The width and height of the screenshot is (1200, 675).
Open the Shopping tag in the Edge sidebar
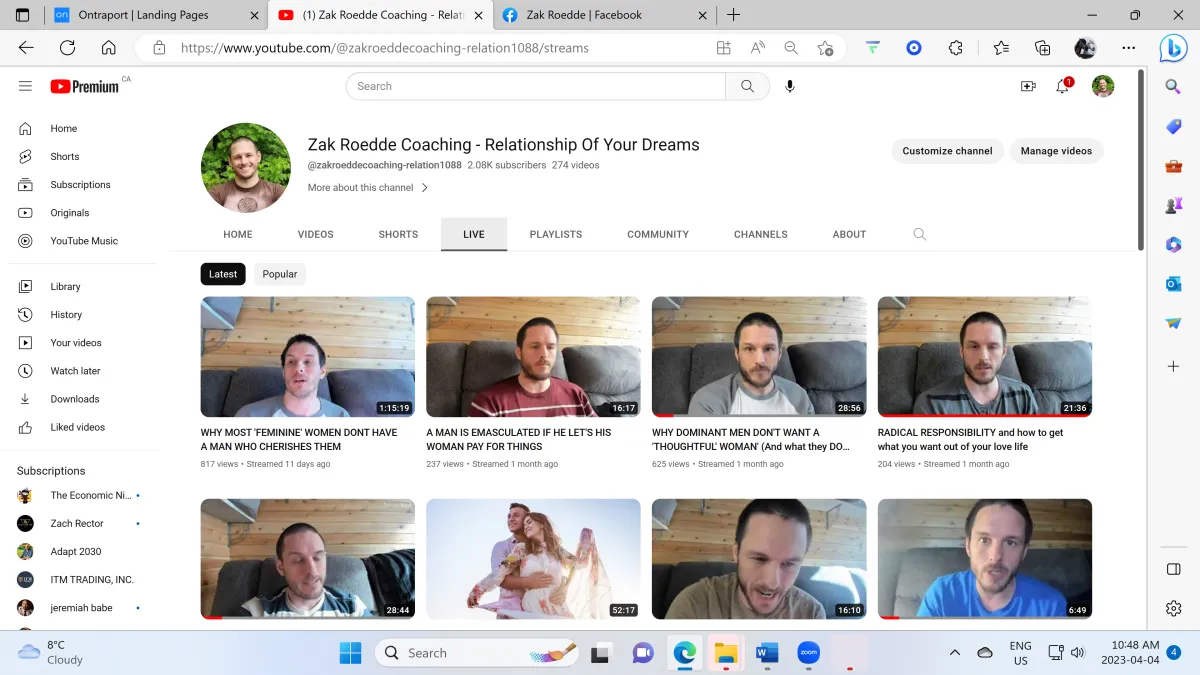point(1174,126)
